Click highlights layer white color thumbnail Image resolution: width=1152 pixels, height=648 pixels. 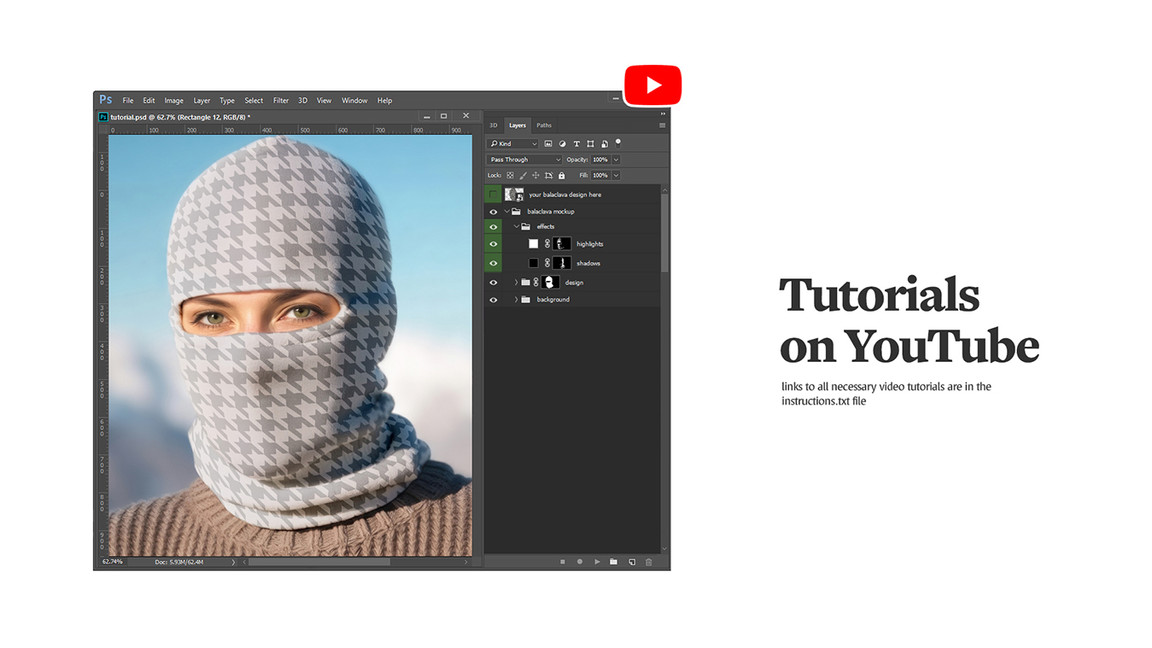[x=533, y=244]
